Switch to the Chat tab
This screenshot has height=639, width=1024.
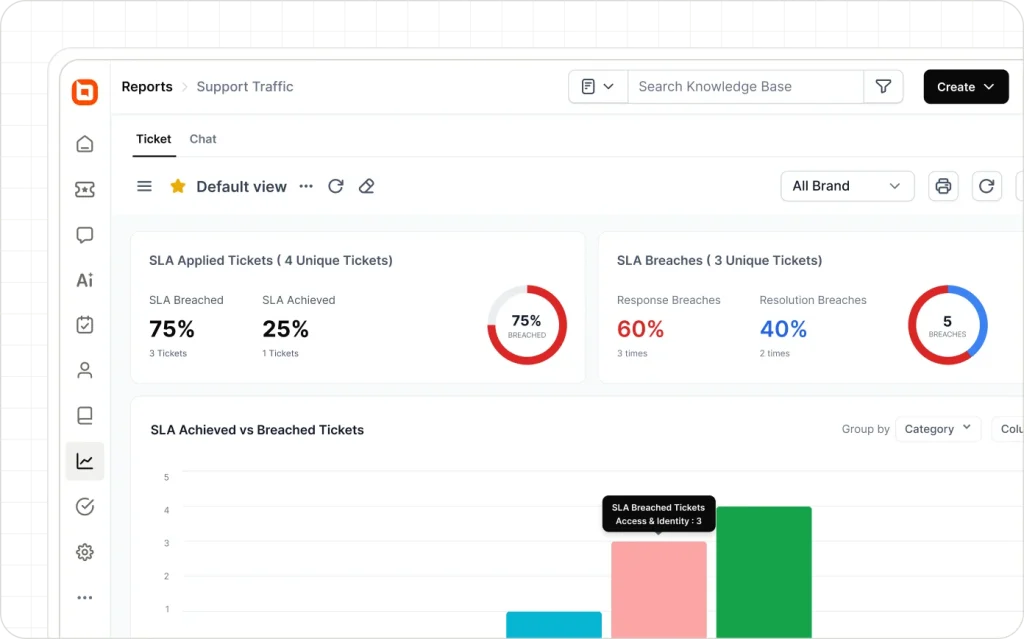coord(202,139)
